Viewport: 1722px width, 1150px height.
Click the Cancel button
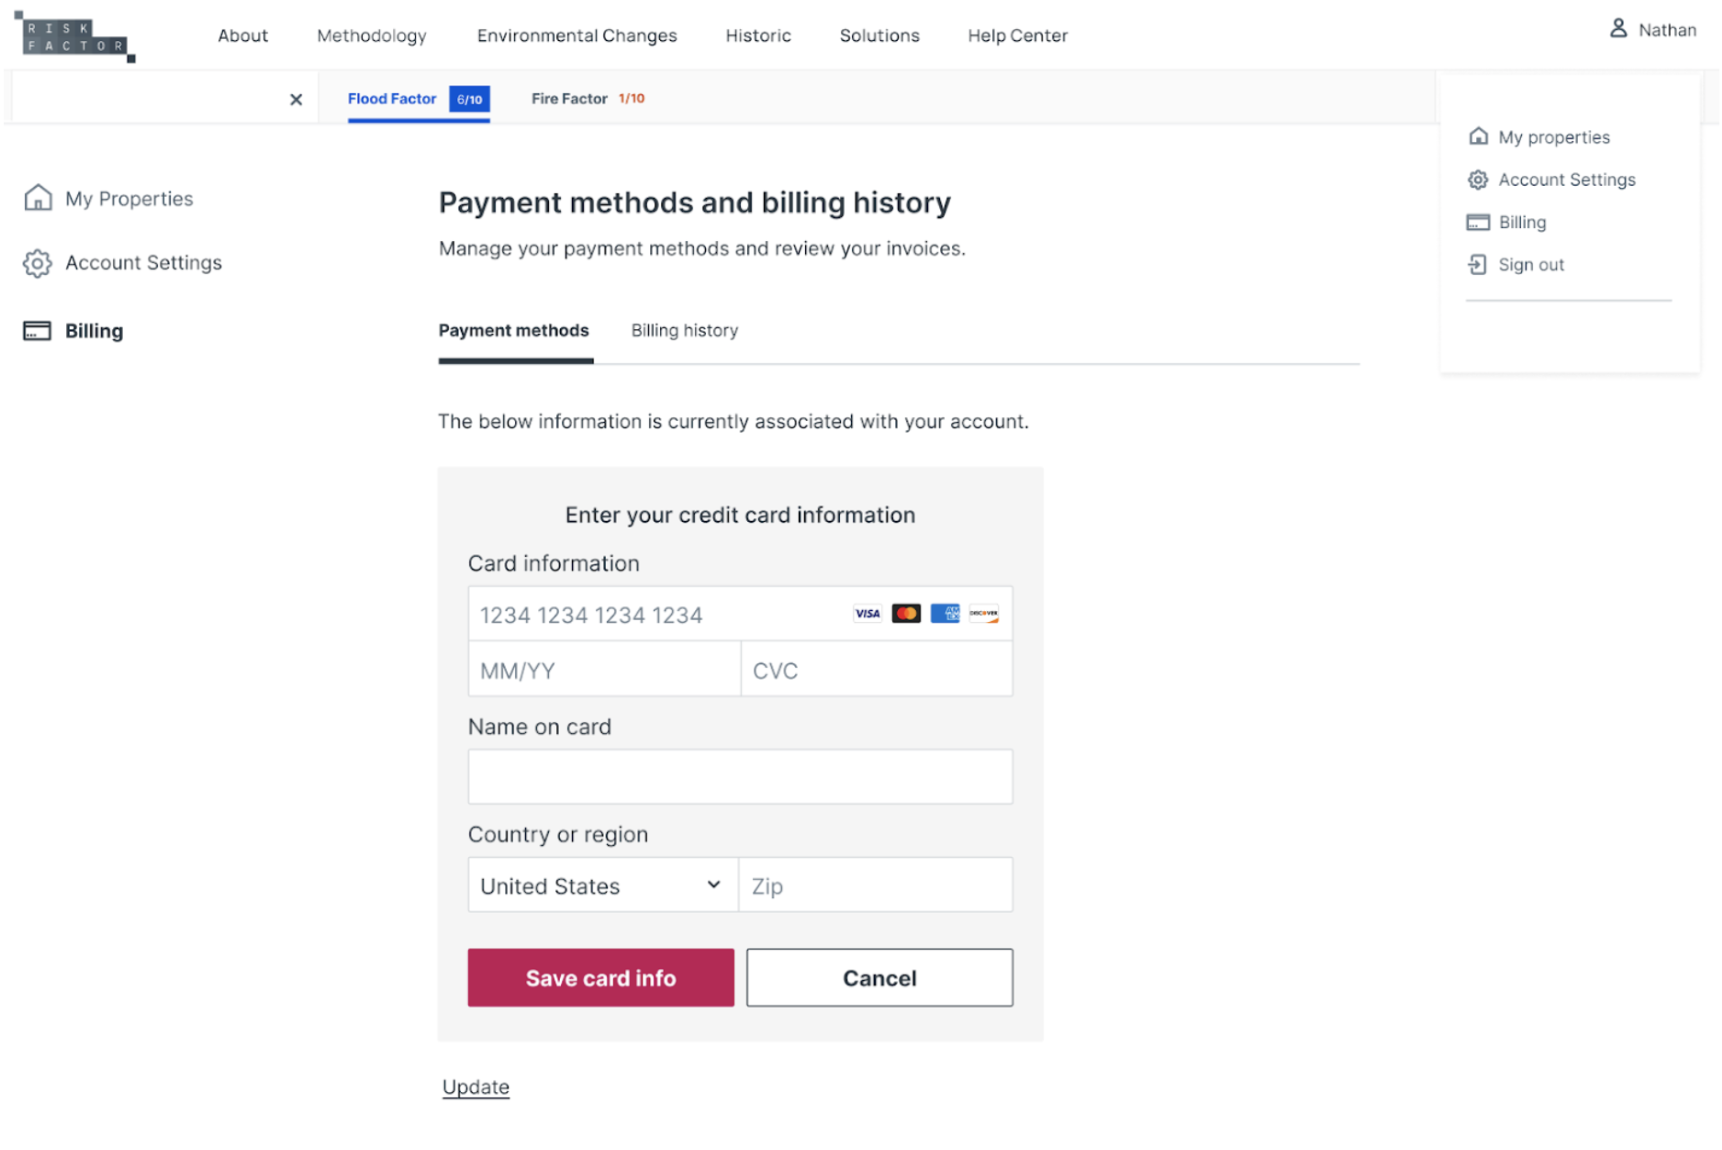pyautogui.click(x=879, y=977)
